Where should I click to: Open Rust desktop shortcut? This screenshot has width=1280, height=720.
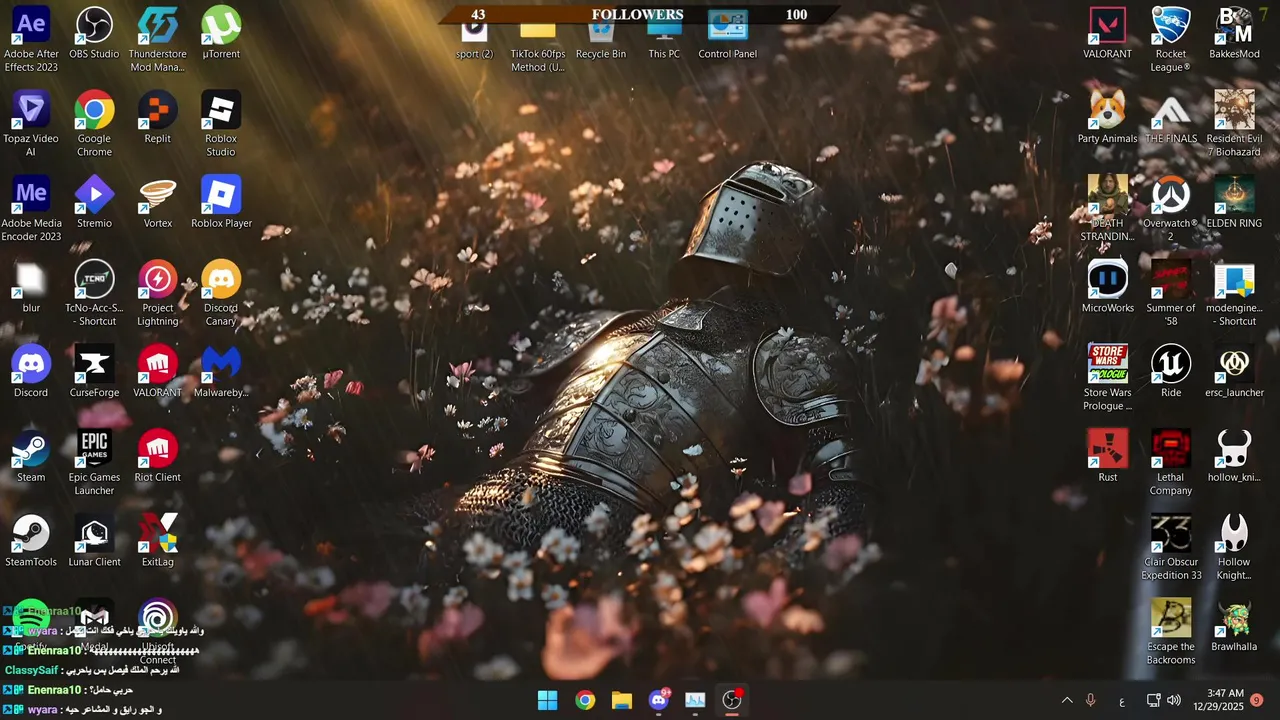point(1107,458)
